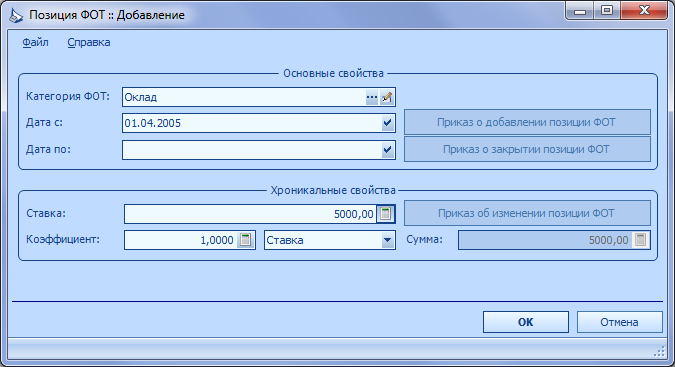
Task: Click the Основные свойства group title
Action: point(333,74)
